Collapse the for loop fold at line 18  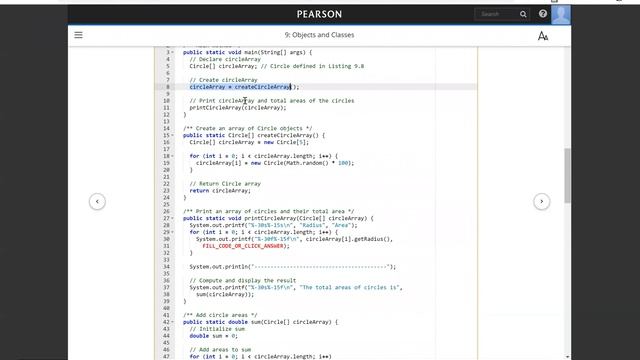click(x=172, y=156)
